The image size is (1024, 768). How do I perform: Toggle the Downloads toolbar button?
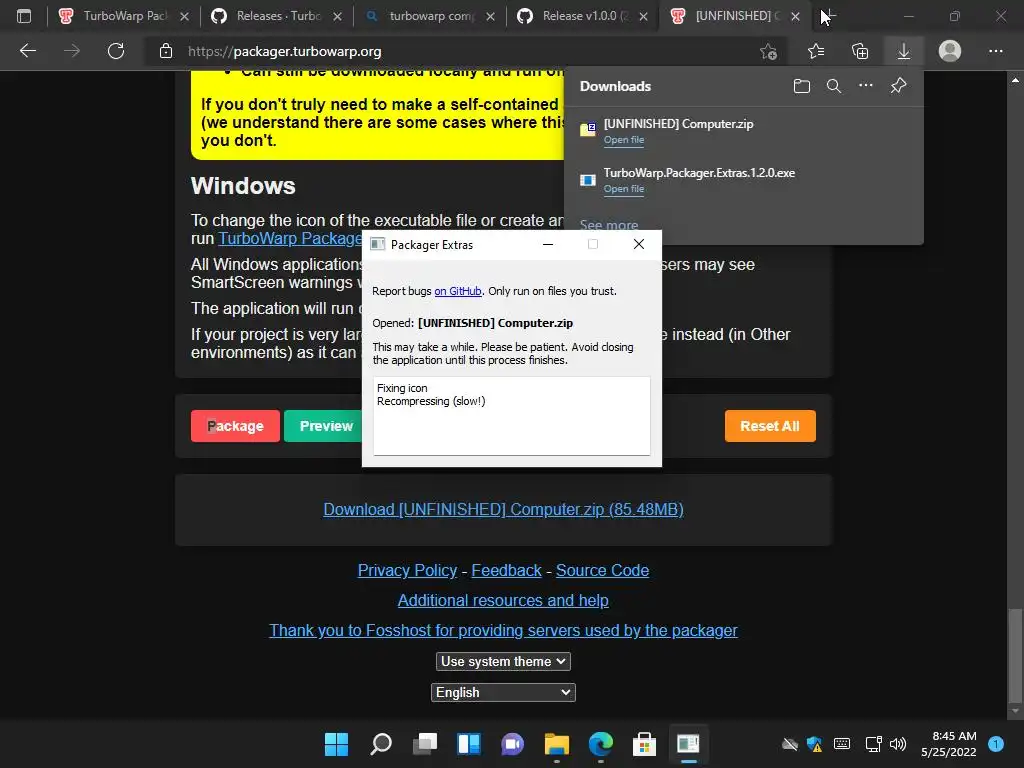(904, 51)
